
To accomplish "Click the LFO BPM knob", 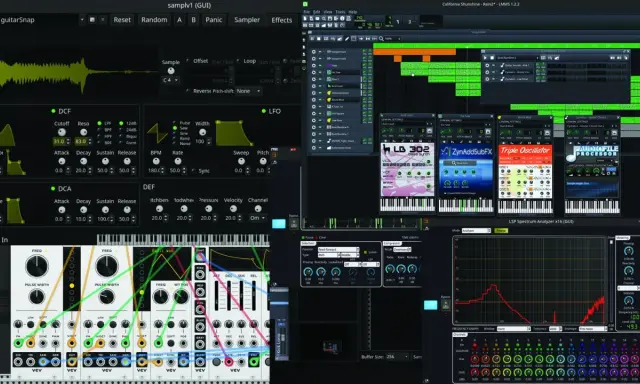I will click(x=156, y=161).
